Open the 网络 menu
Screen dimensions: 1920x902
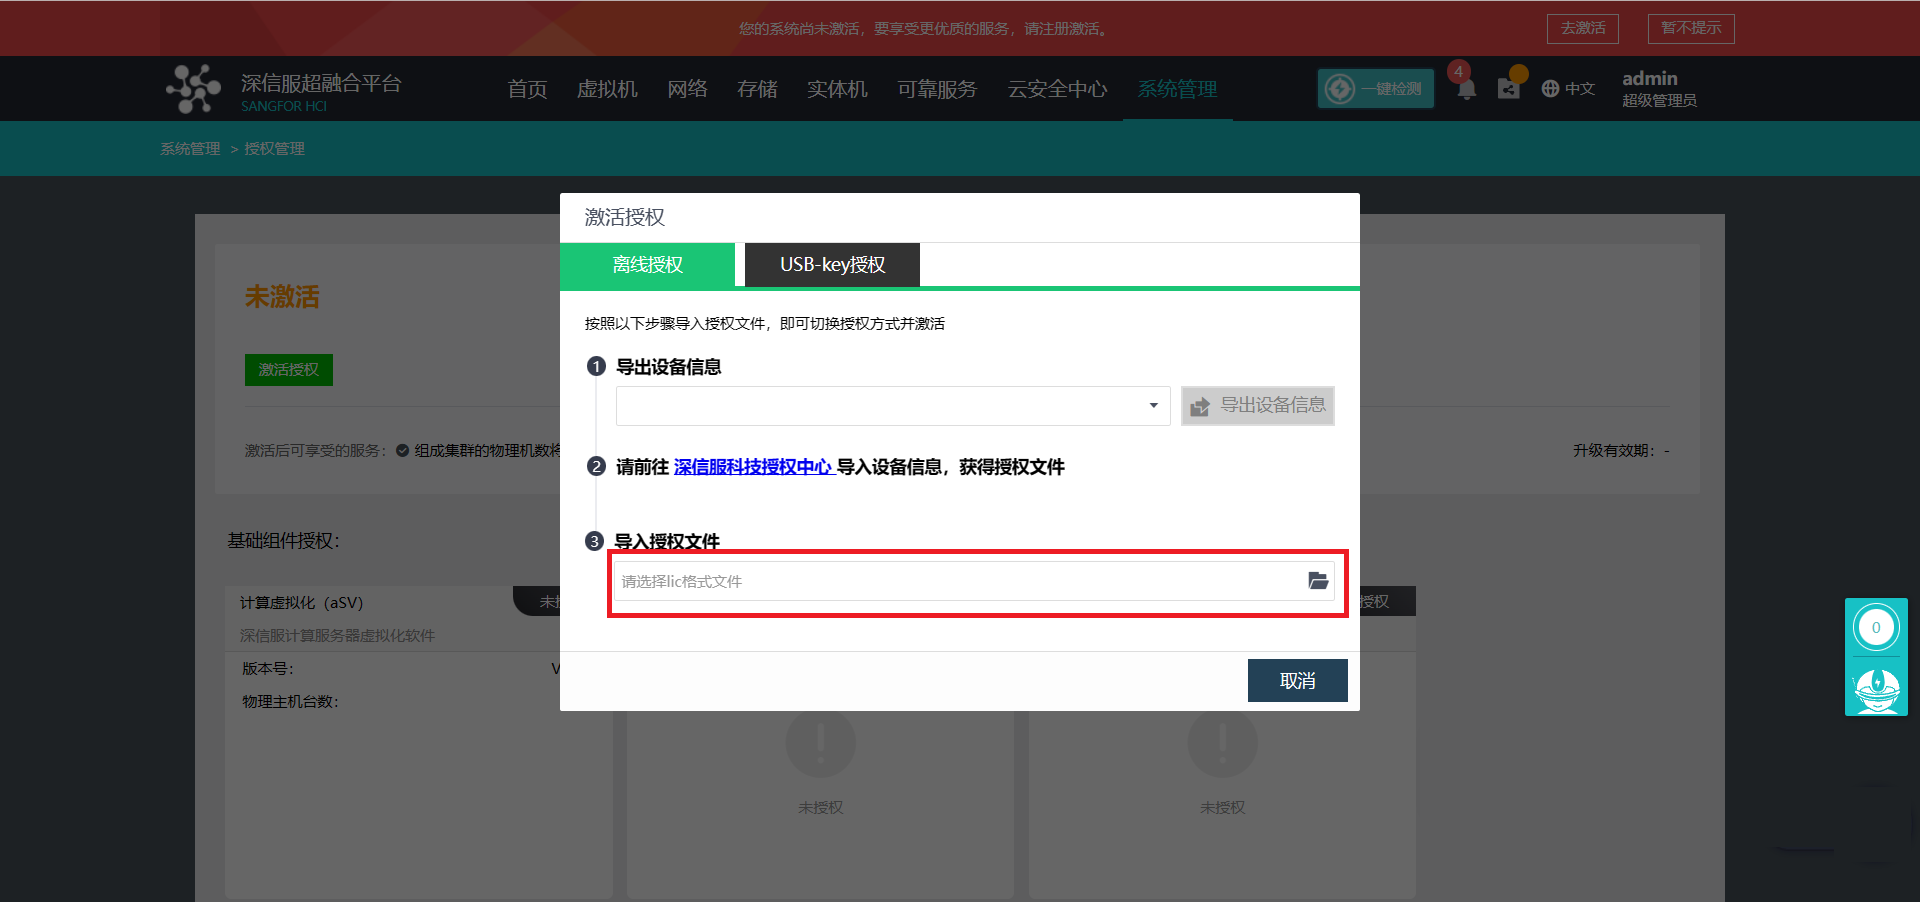687,89
